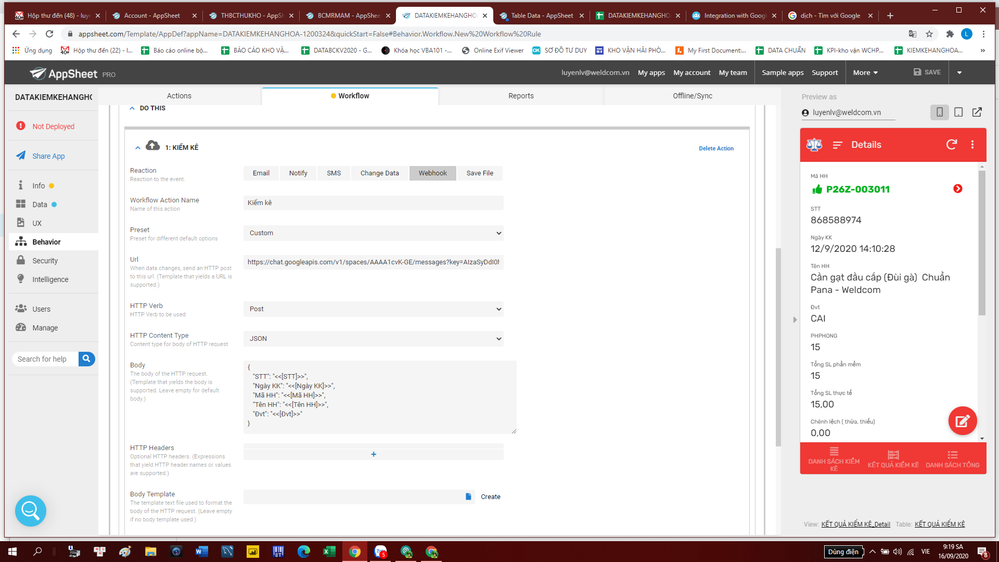Open preview hamburger menu icon

coord(837,145)
